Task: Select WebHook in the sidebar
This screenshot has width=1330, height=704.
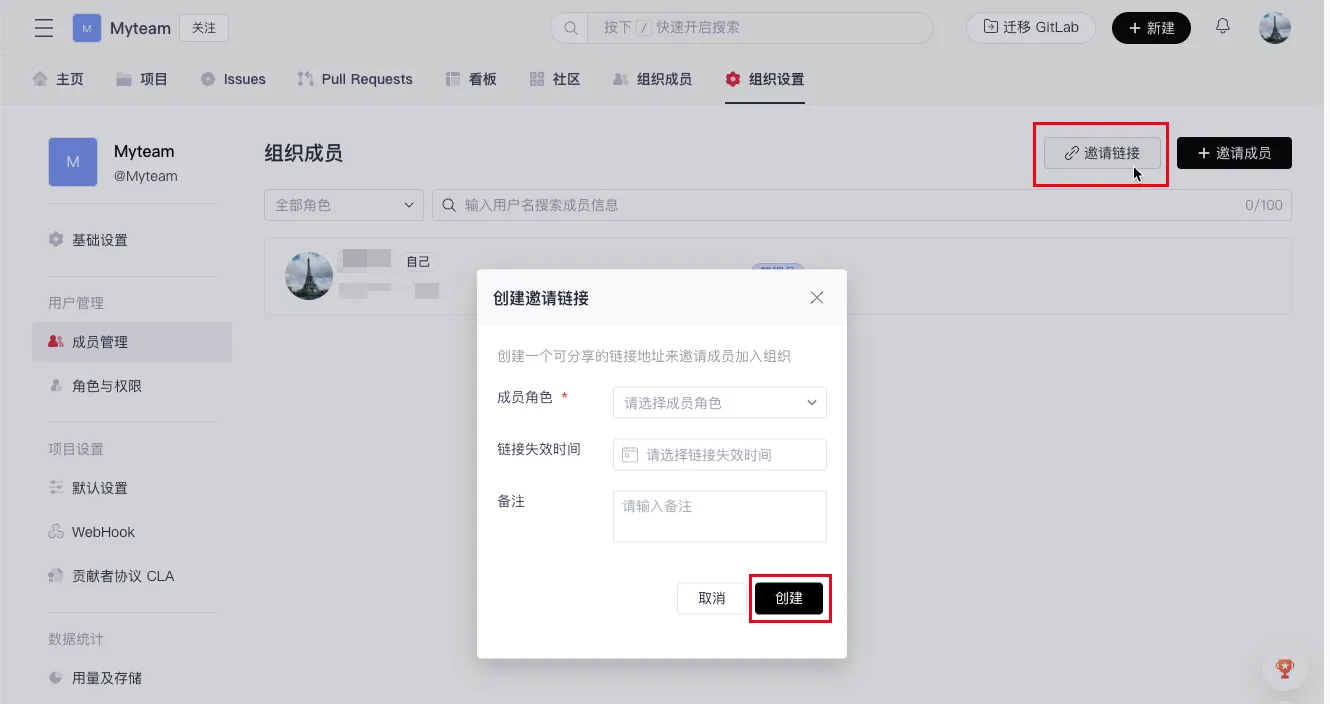Action: [x=102, y=532]
